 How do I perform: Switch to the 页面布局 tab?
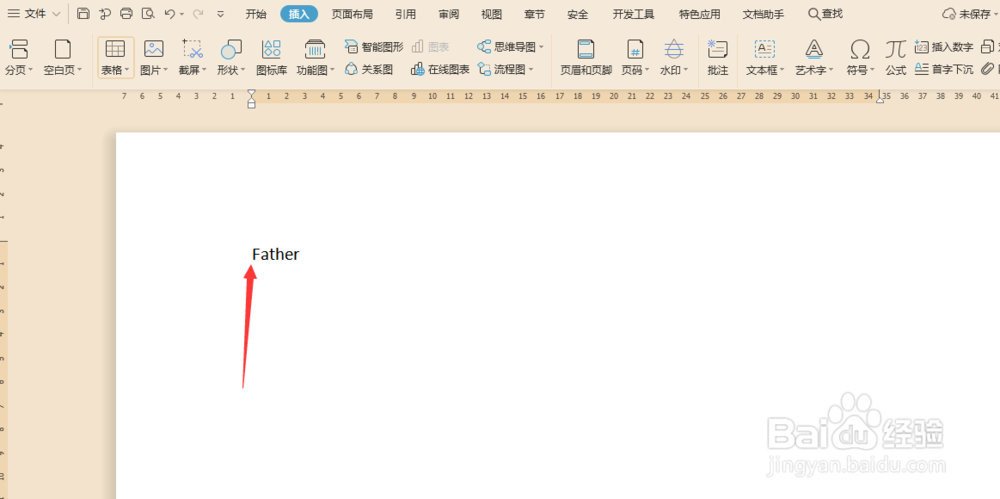coord(352,14)
